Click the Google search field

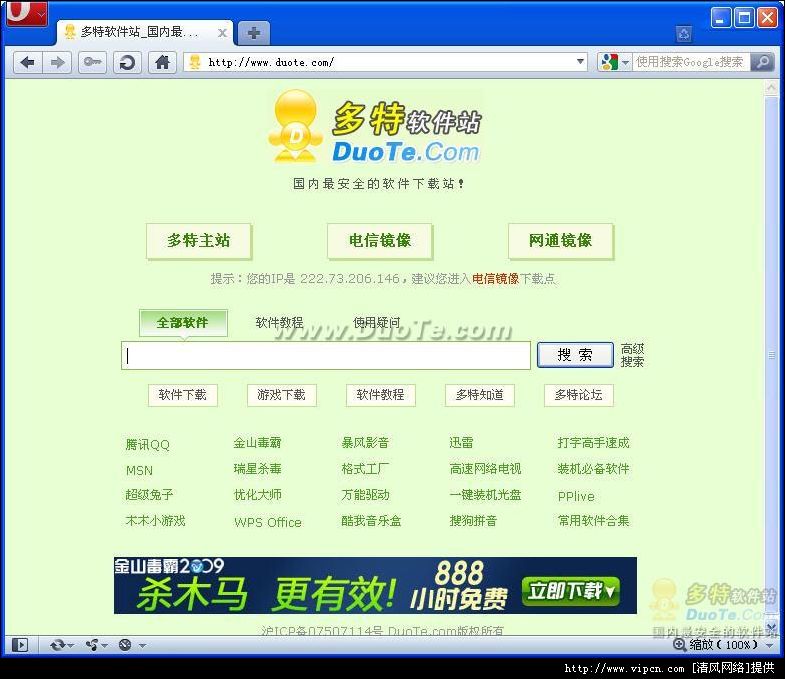(x=691, y=62)
